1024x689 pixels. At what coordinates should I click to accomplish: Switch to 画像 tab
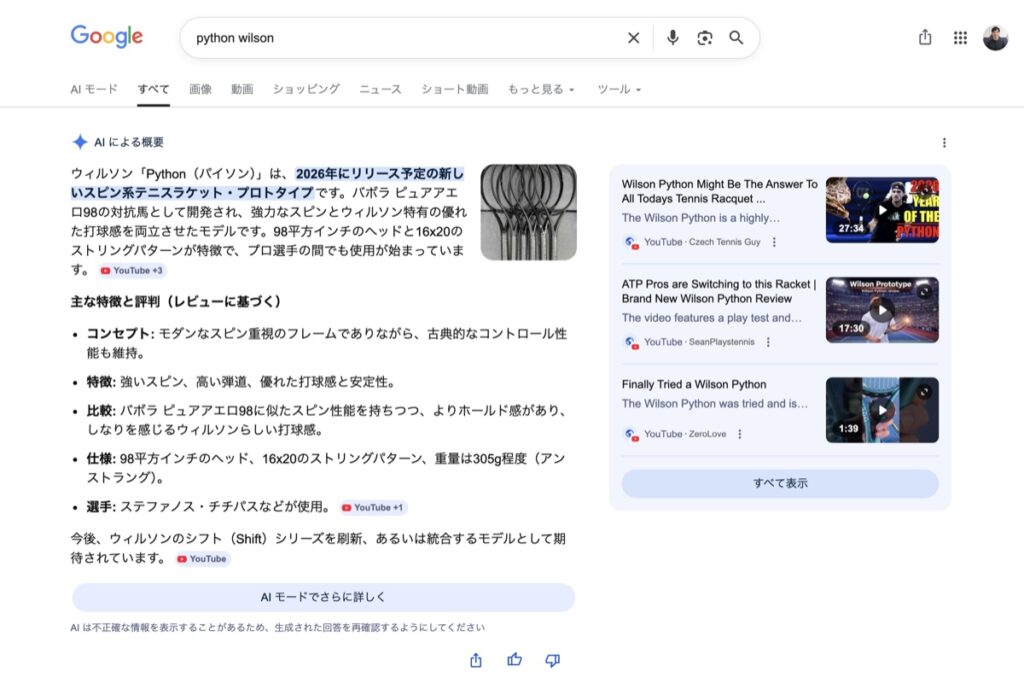click(x=200, y=89)
